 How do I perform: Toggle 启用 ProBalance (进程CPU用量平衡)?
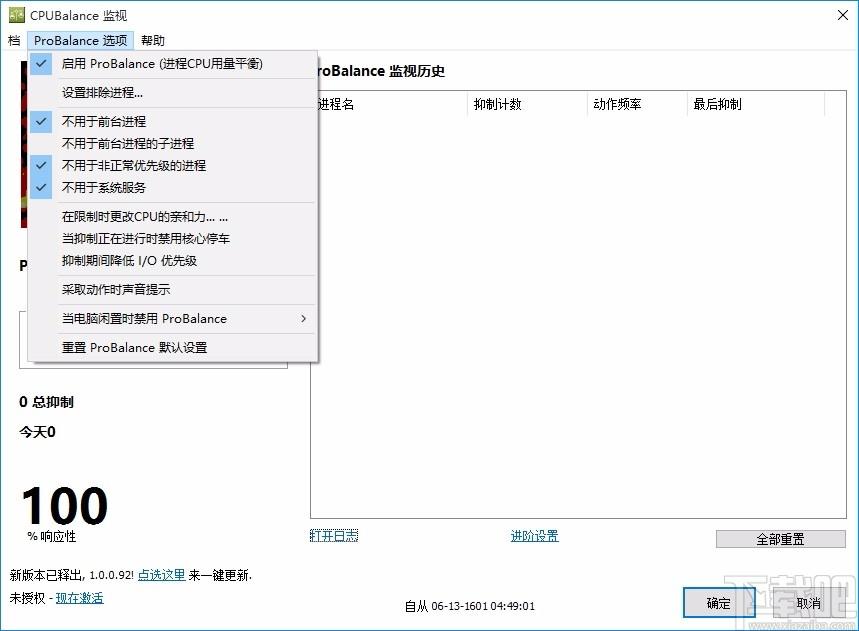[x=172, y=64]
